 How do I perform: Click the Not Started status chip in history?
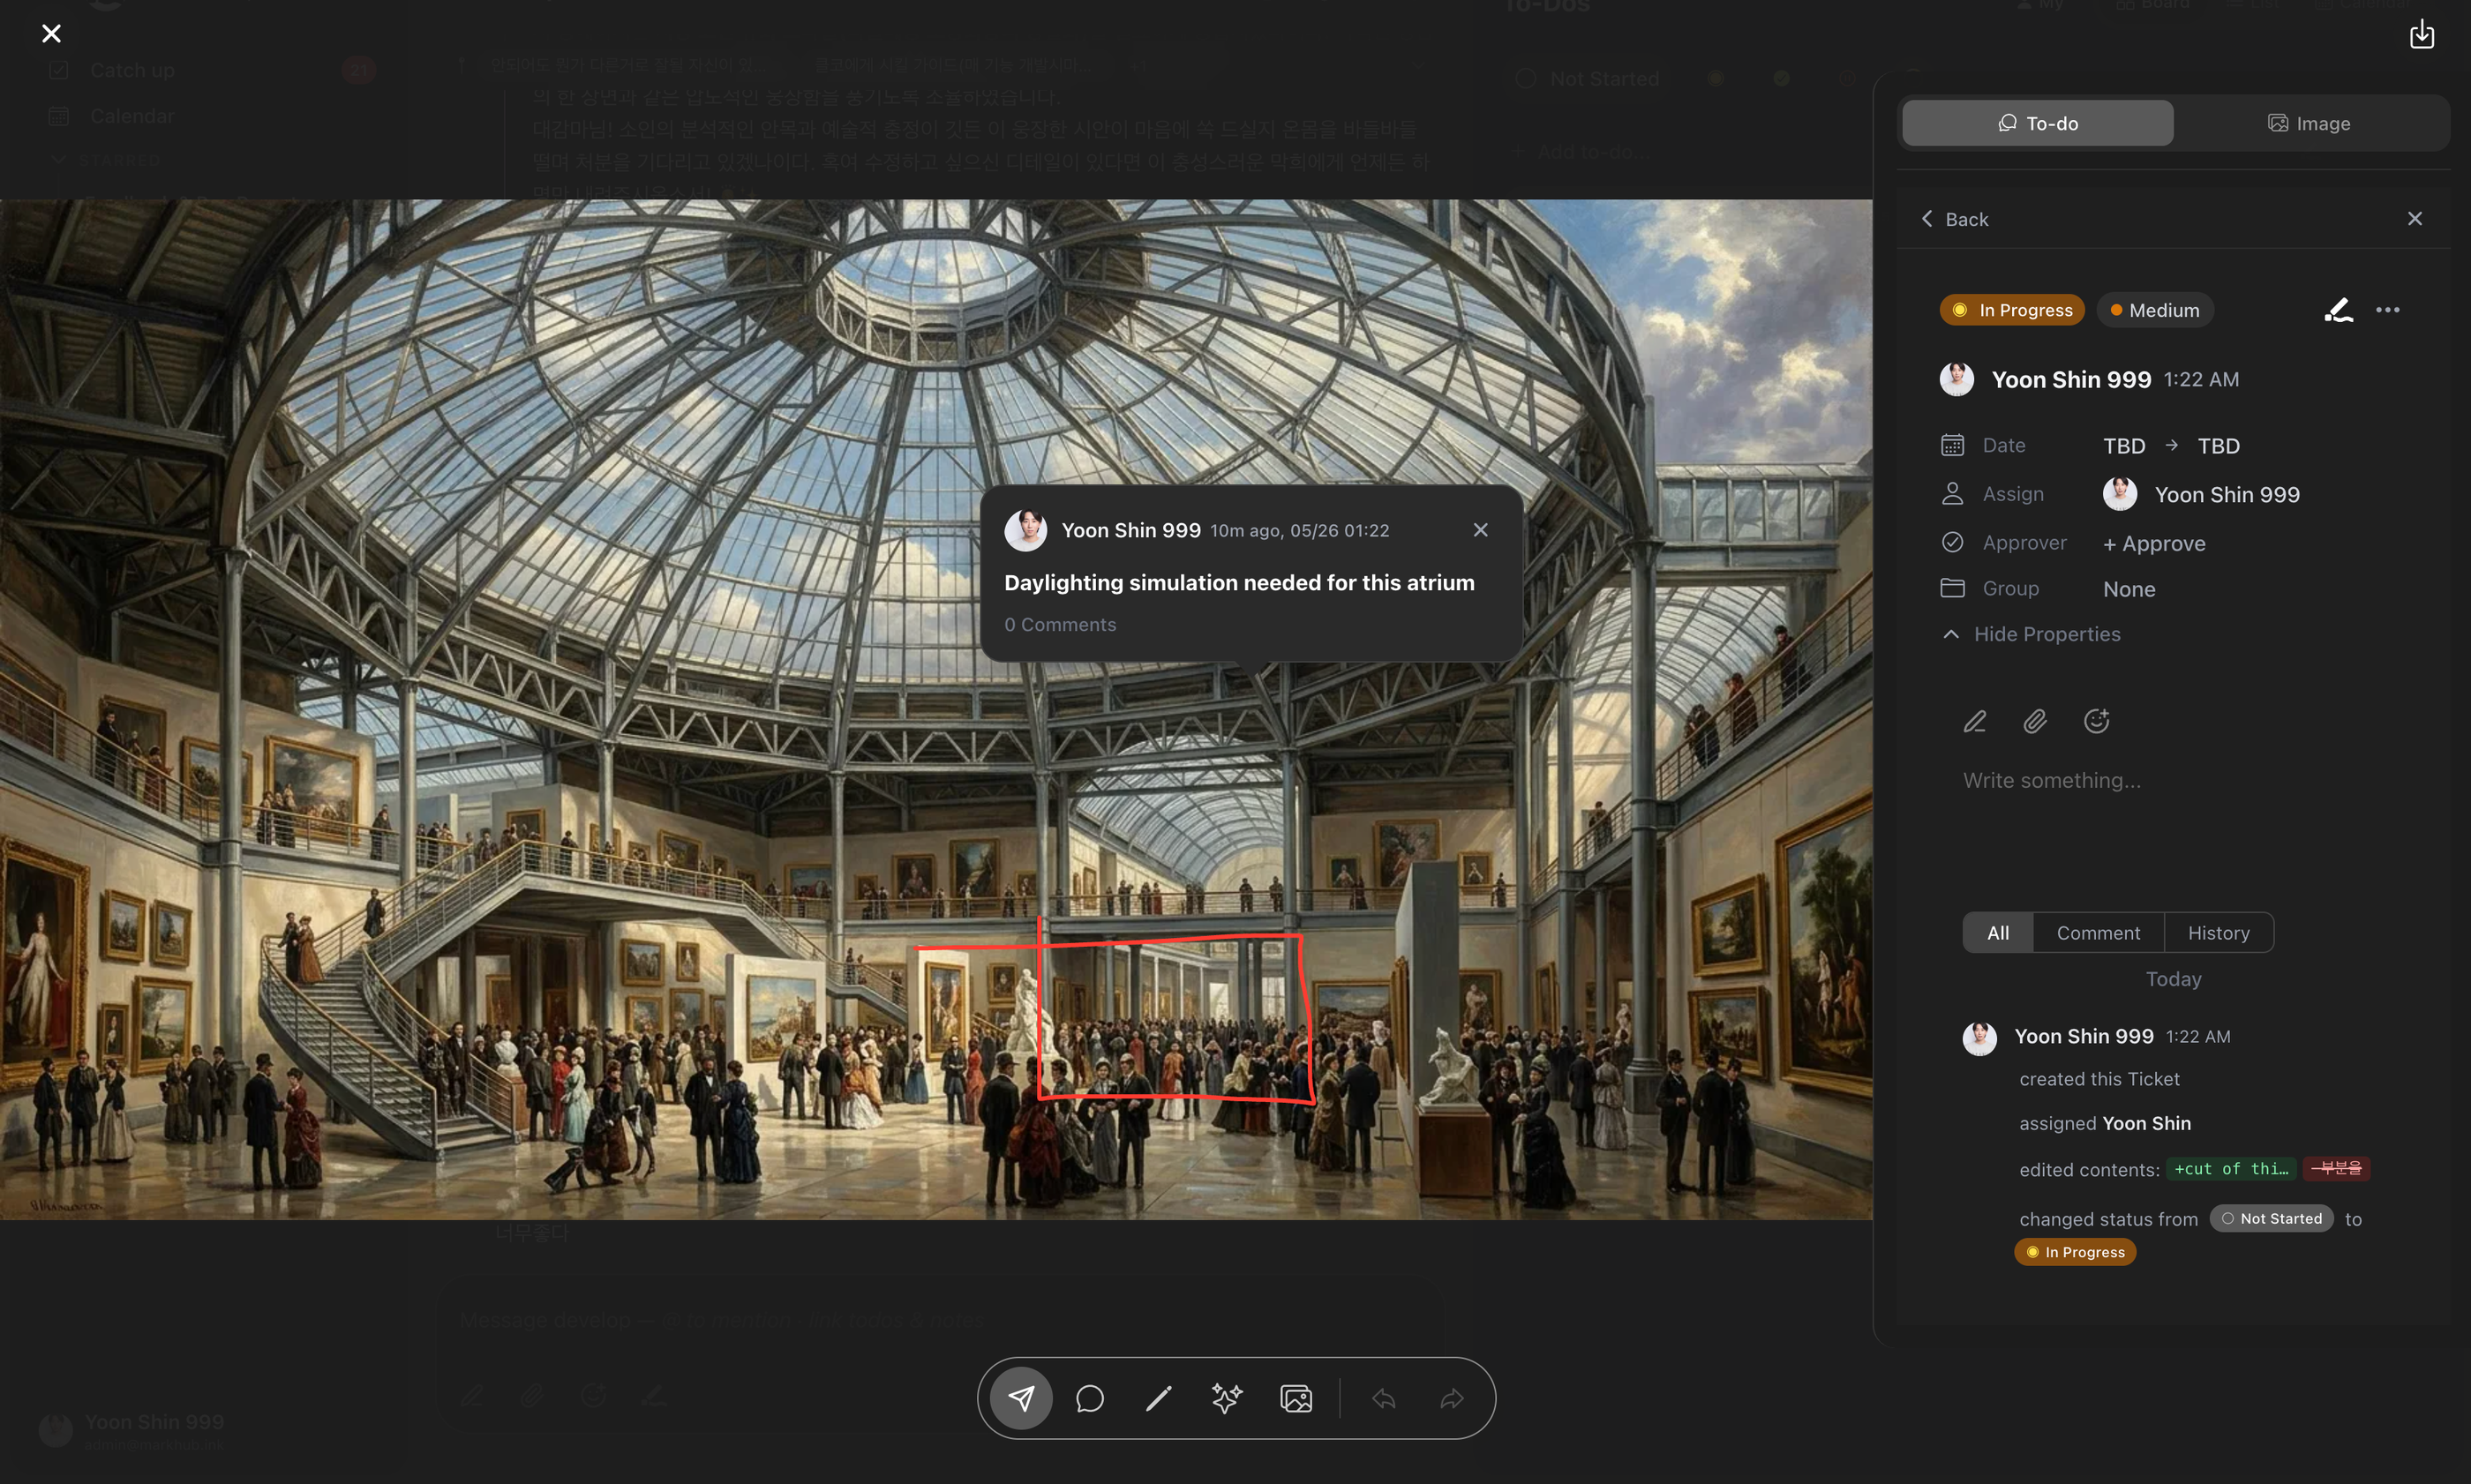click(2271, 1219)
